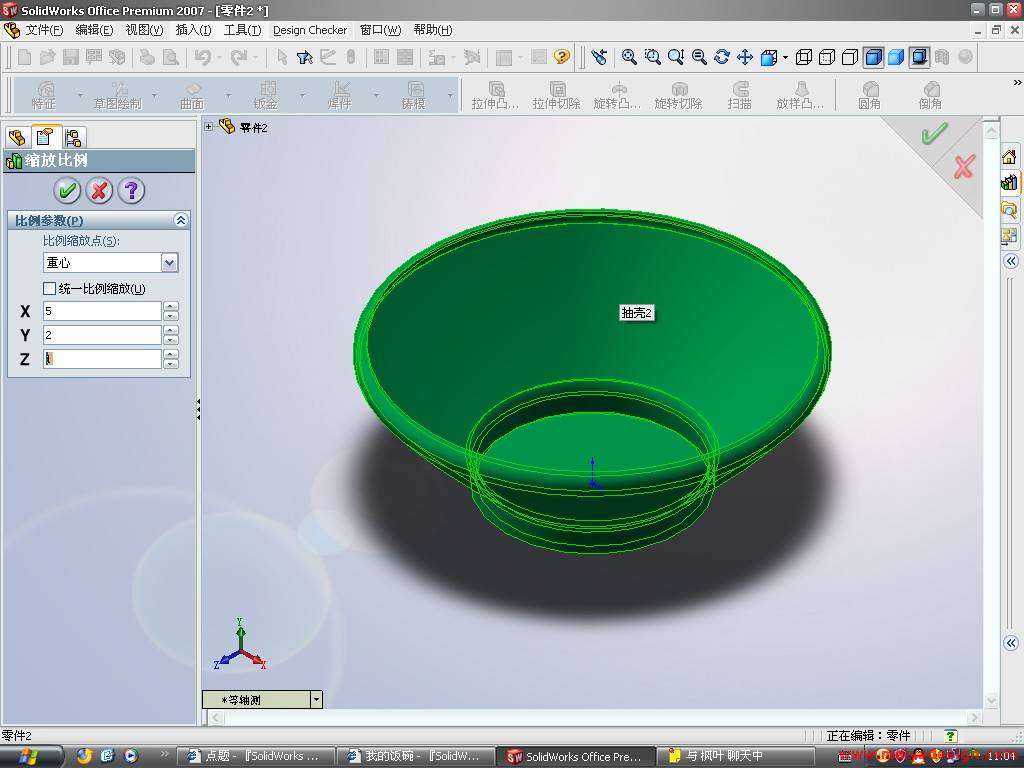Open the ConfigurationManager tab
This screenshot has height=768, width=1024.
coord(73,137)
